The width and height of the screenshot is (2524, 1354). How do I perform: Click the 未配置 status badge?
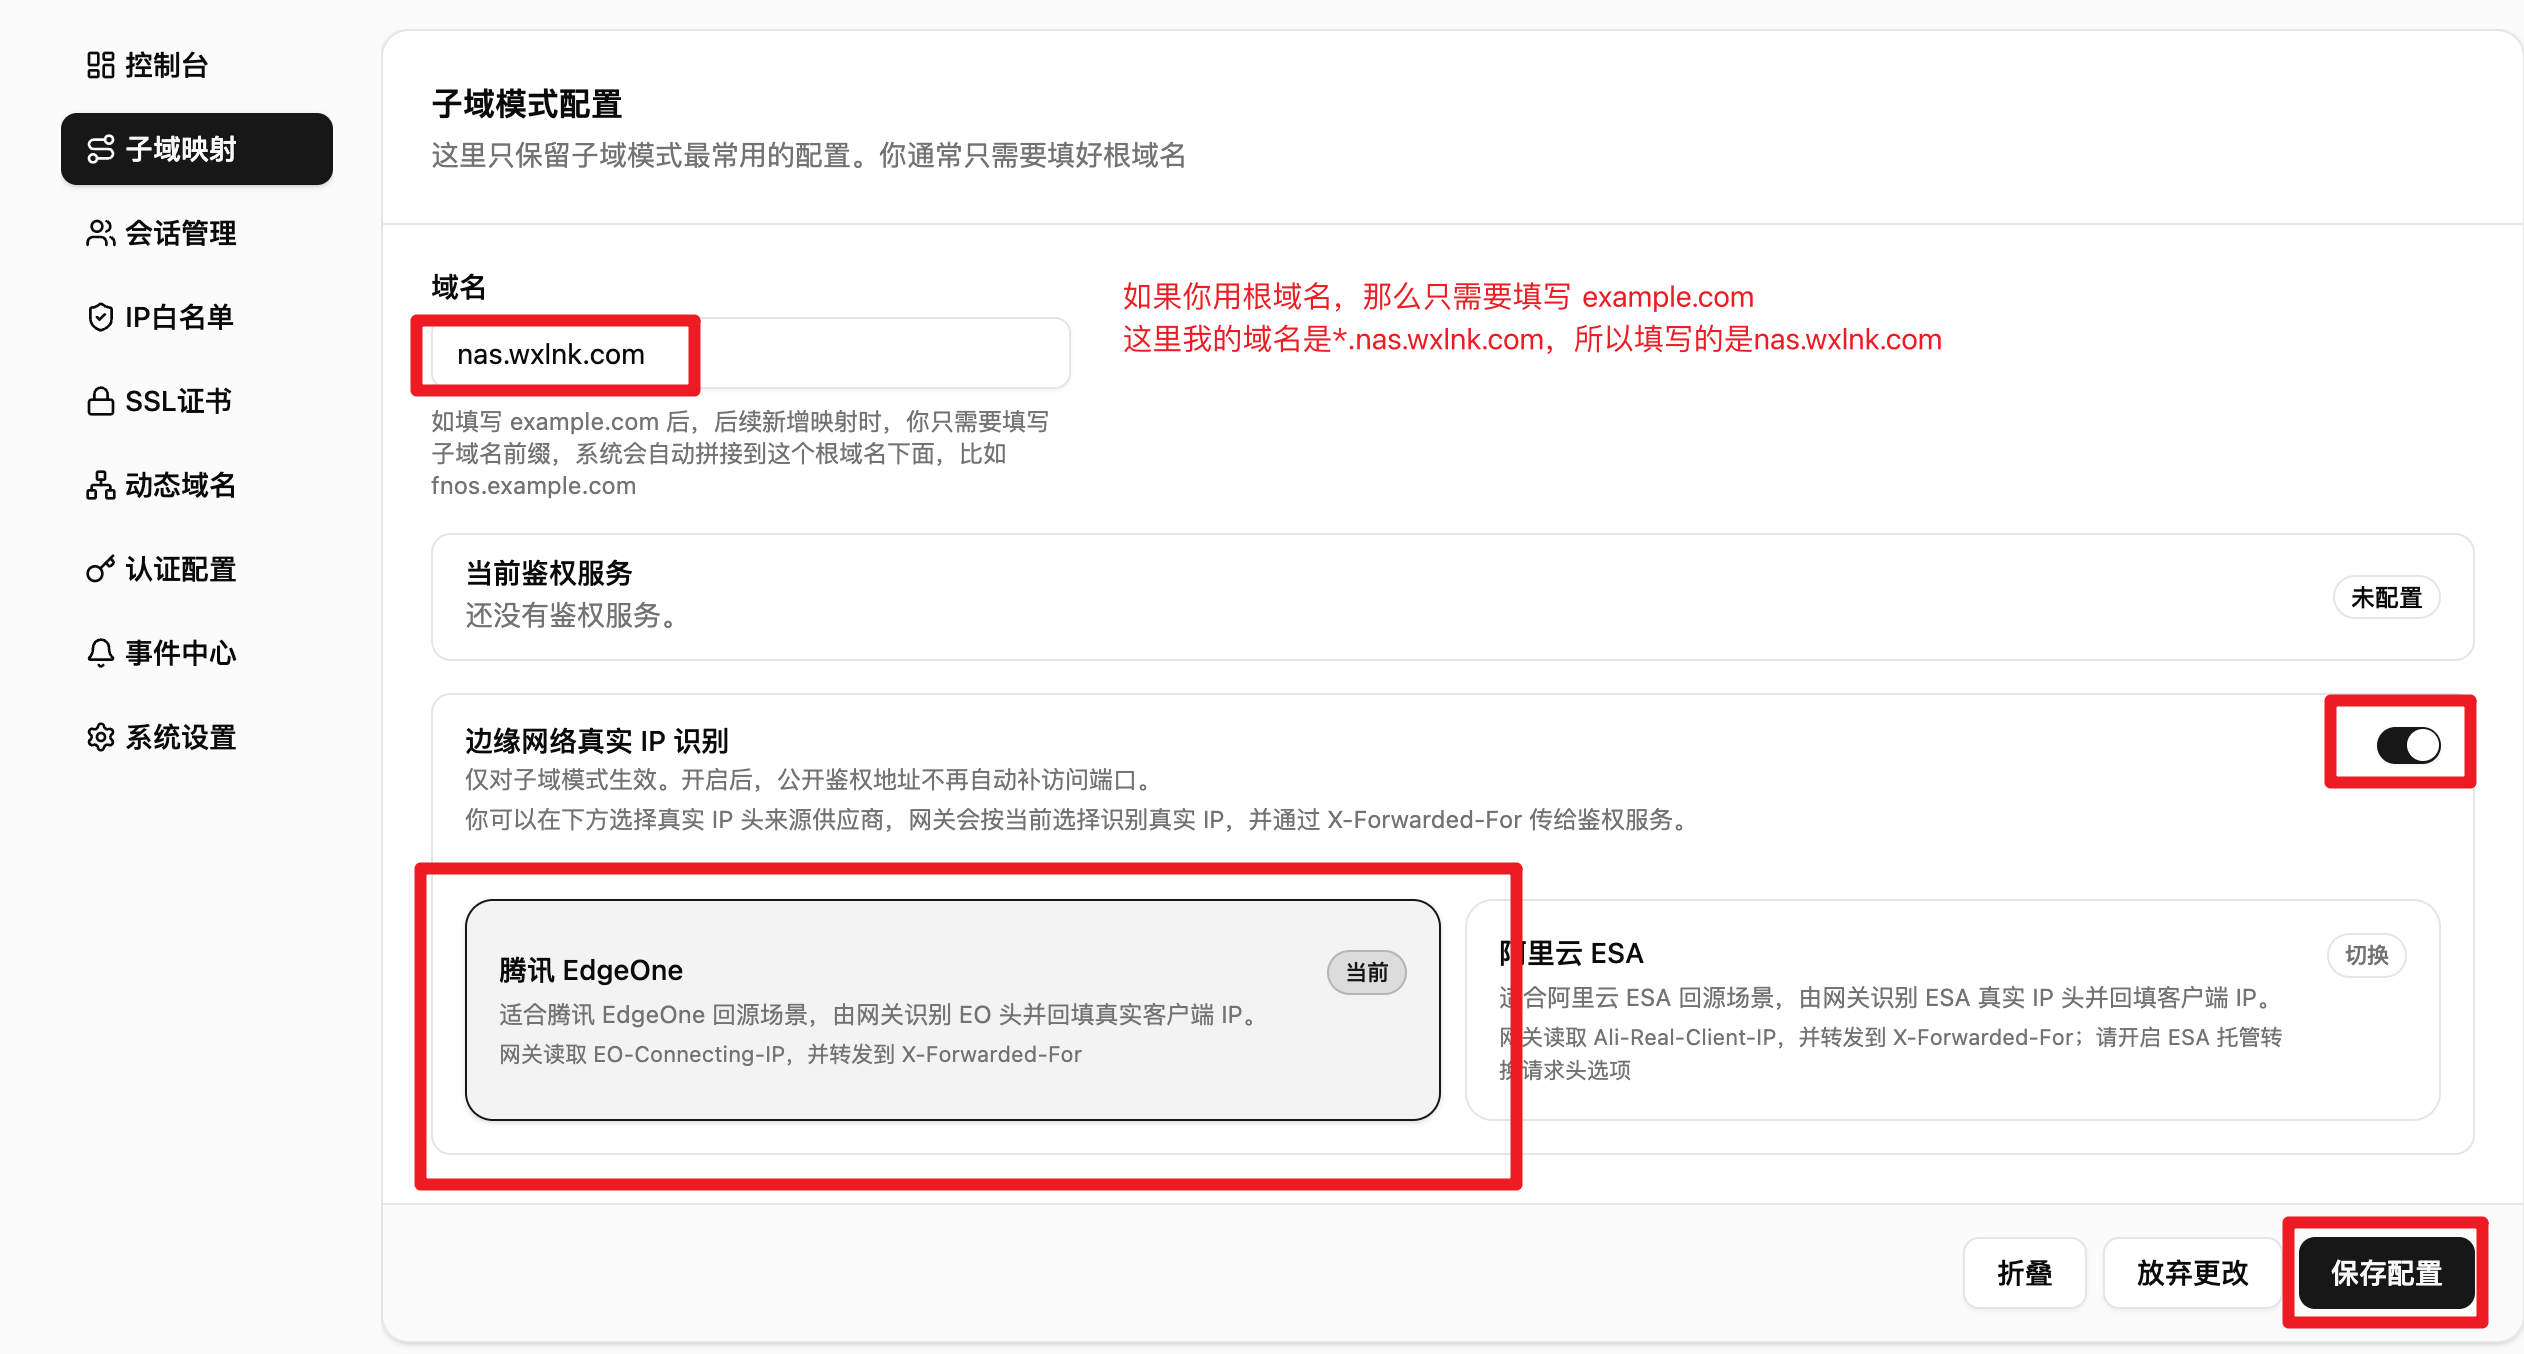[x=2386, y=598]
